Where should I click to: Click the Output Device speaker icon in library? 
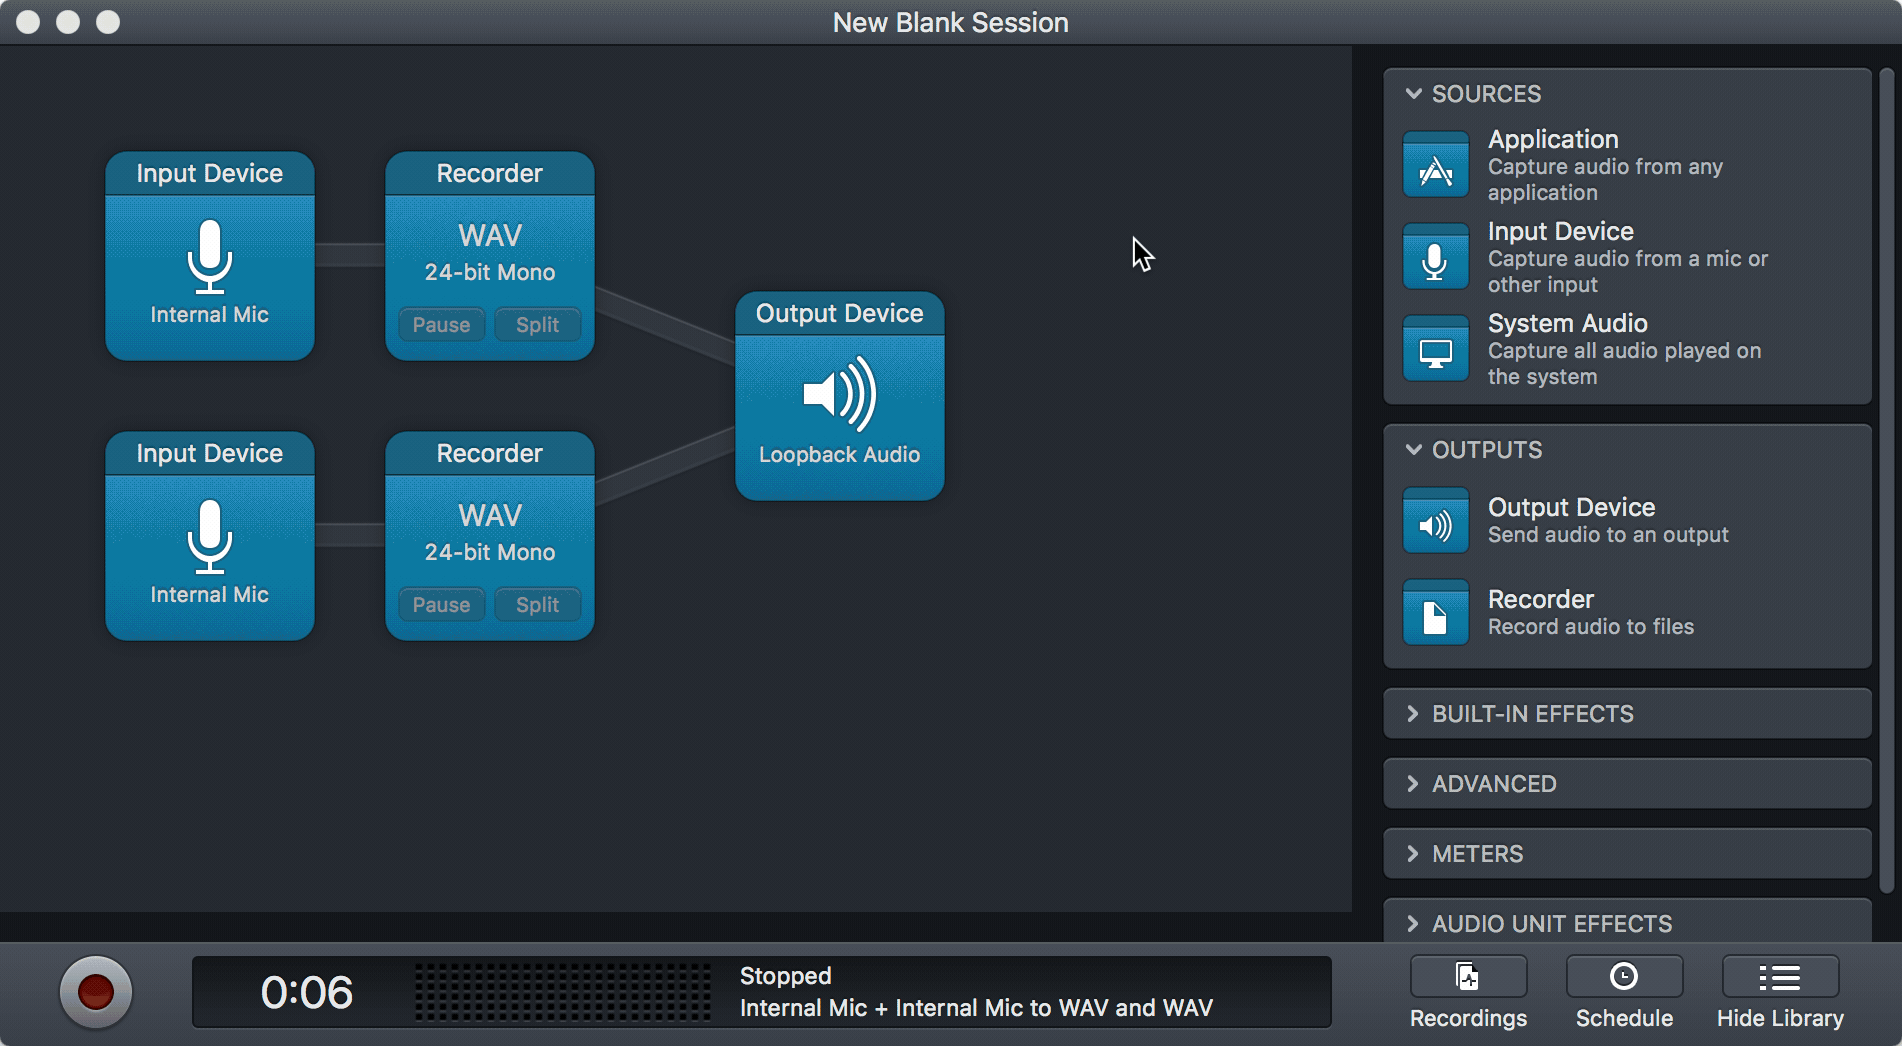[1436, 521]
